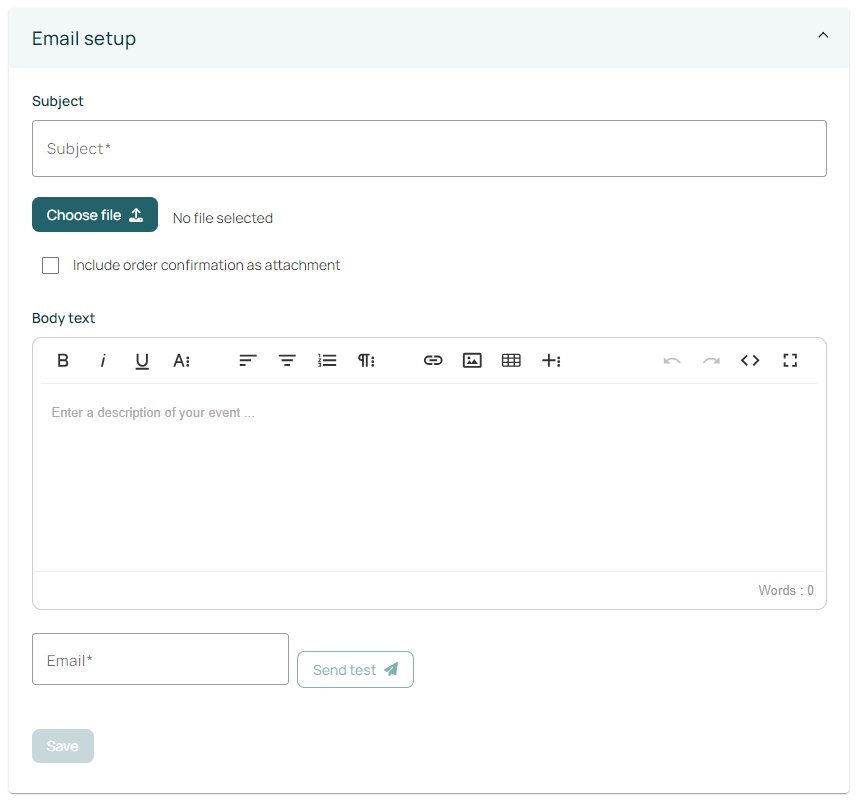Insert an ordered list in the editor
Screen dimensions: 856x800
[x=327, y=361]
